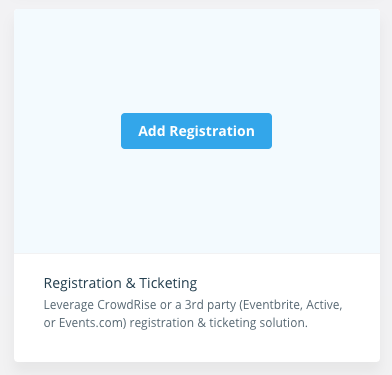Viewport: 392px width, 375px height.
Task: Click the empty light blue card area above the button
Action: point(197,61)
